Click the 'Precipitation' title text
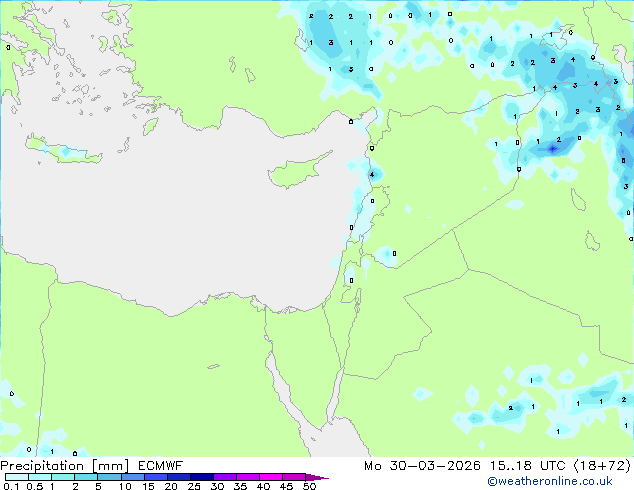 42,466
